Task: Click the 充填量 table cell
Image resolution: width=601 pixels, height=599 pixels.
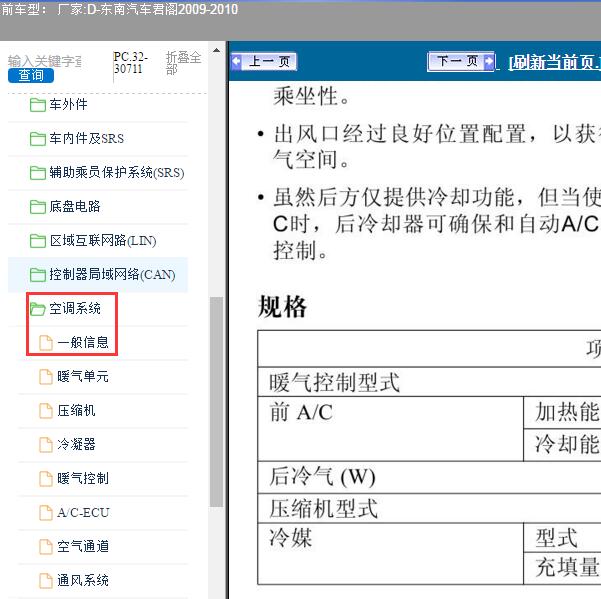Action: pos(562,568)
